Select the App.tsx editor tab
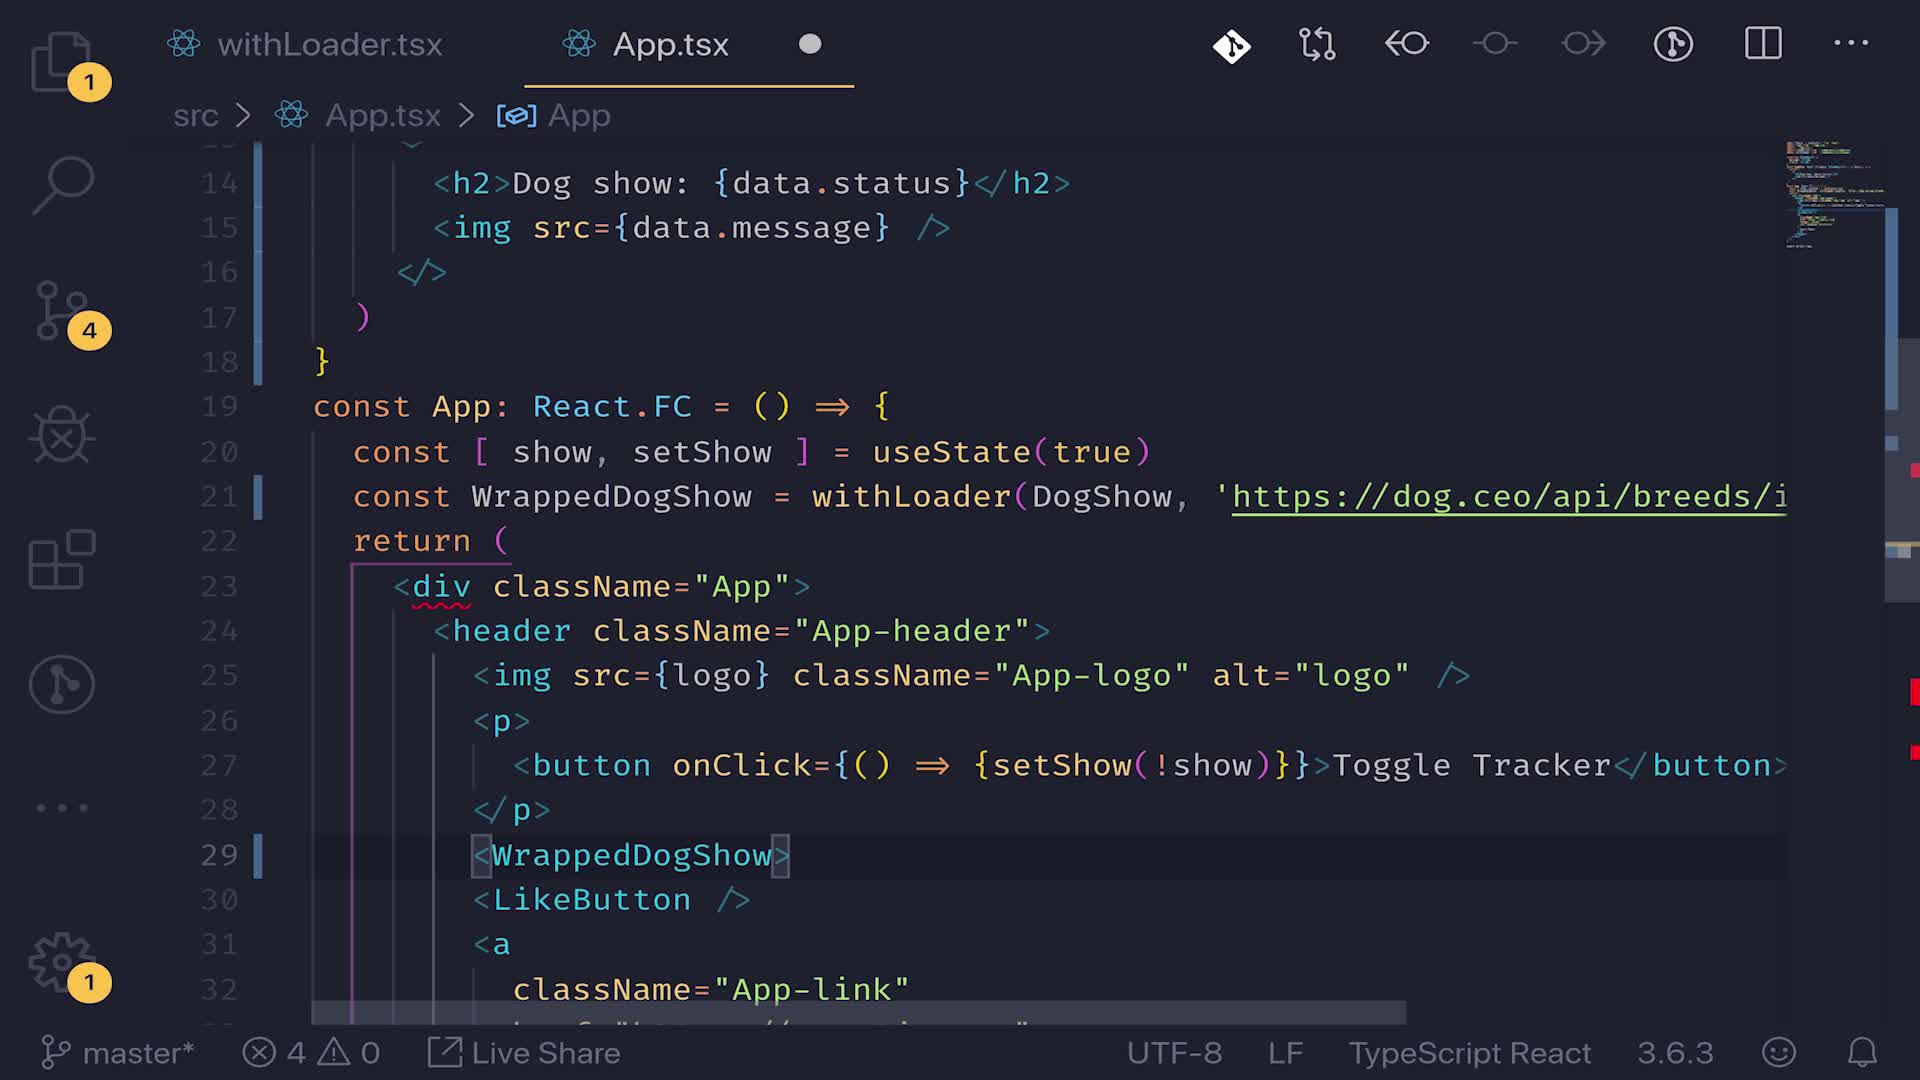 click(x=670, y=45)
